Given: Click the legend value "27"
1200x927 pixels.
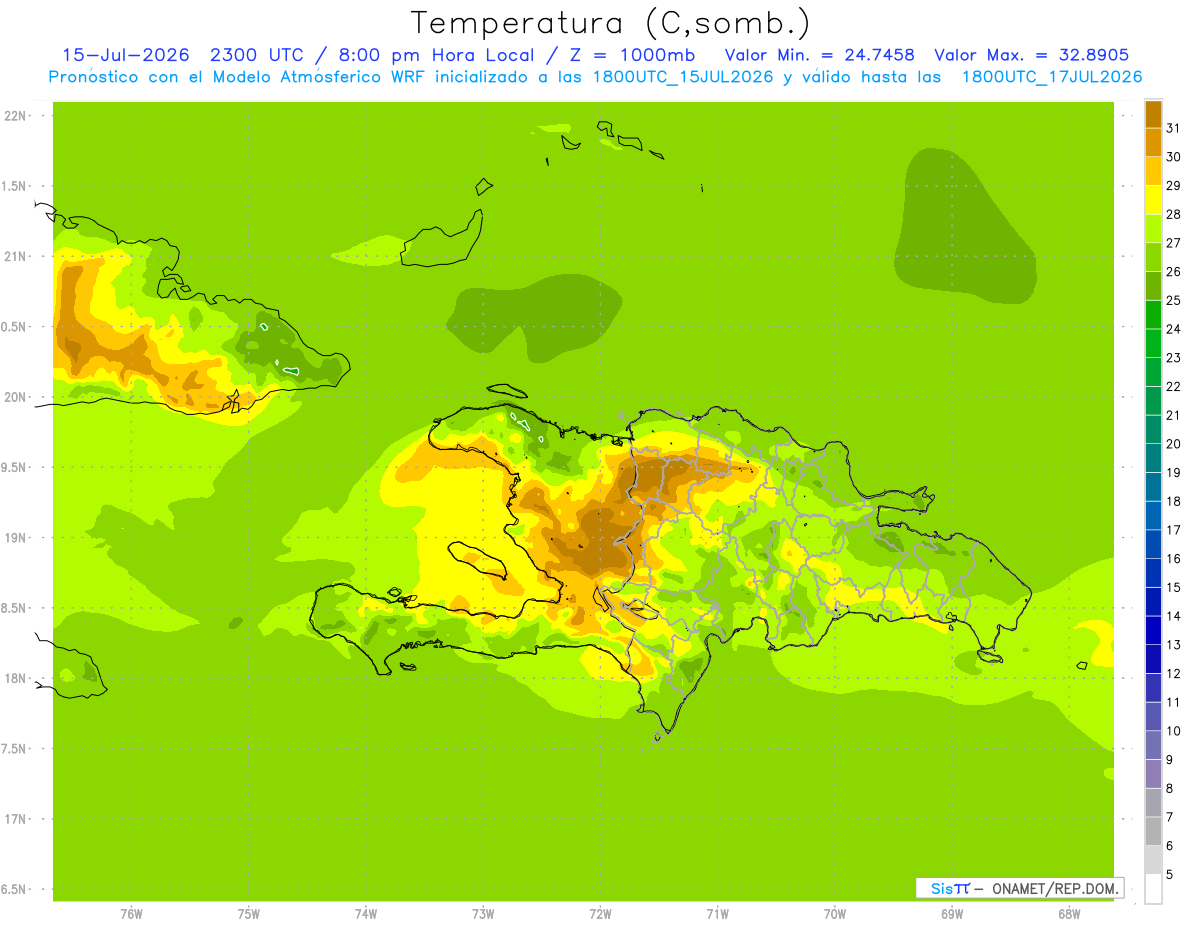Looking at the screenshot, I should [1173, 242].
